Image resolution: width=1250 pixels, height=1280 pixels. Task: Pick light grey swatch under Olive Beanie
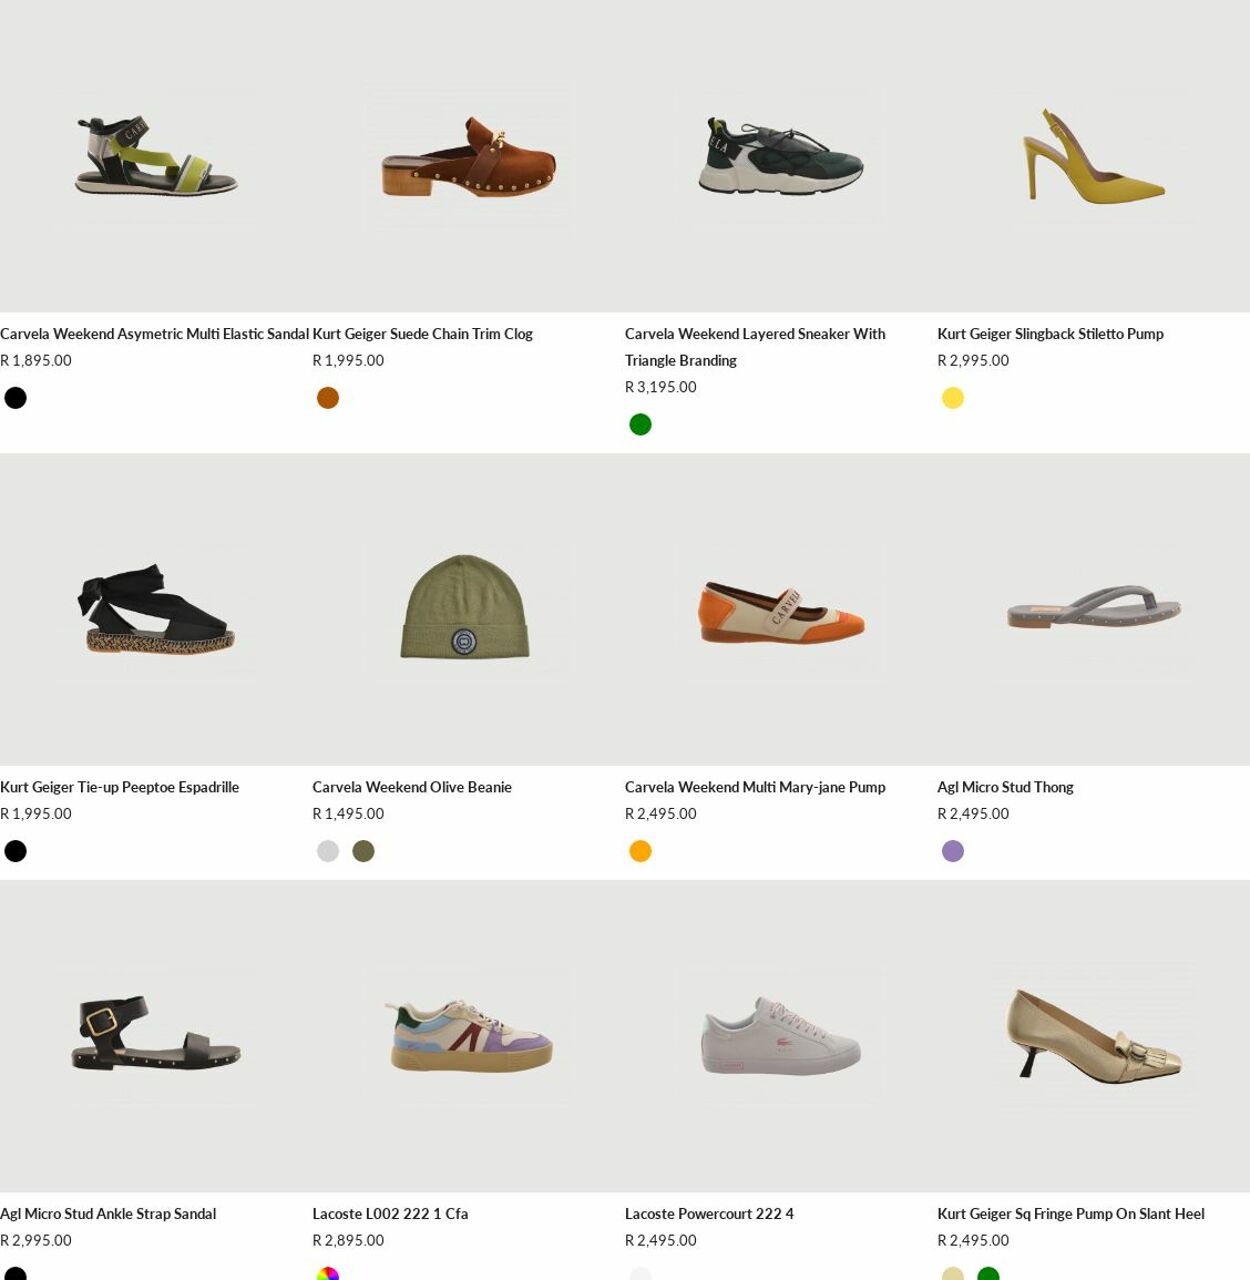pos(328,851)
